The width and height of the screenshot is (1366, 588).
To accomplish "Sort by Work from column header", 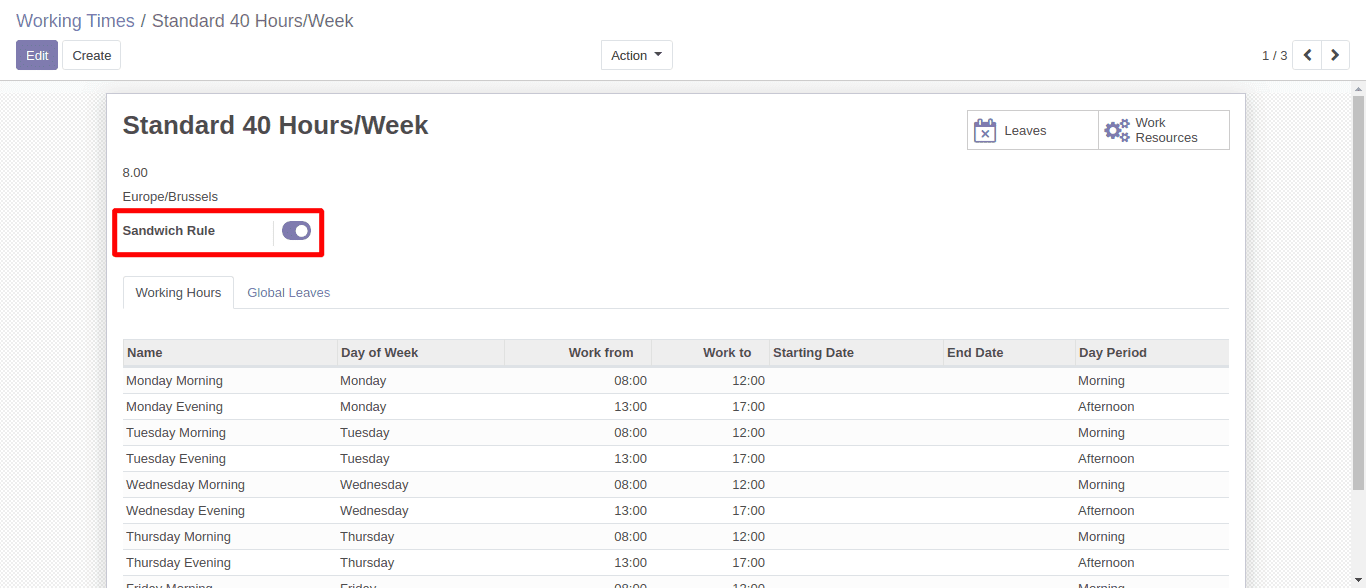I will click(x=578, y=353).
